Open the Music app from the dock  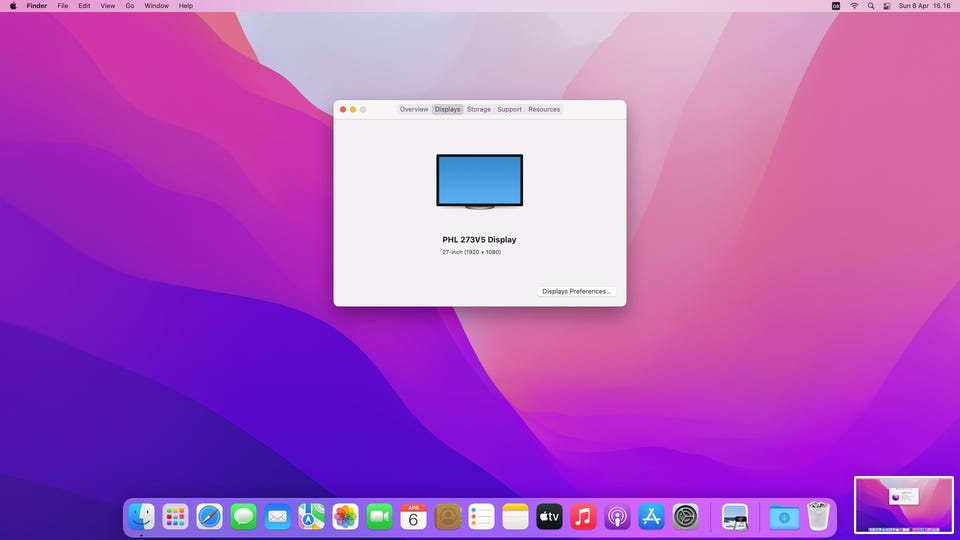[x=583, y=516]
